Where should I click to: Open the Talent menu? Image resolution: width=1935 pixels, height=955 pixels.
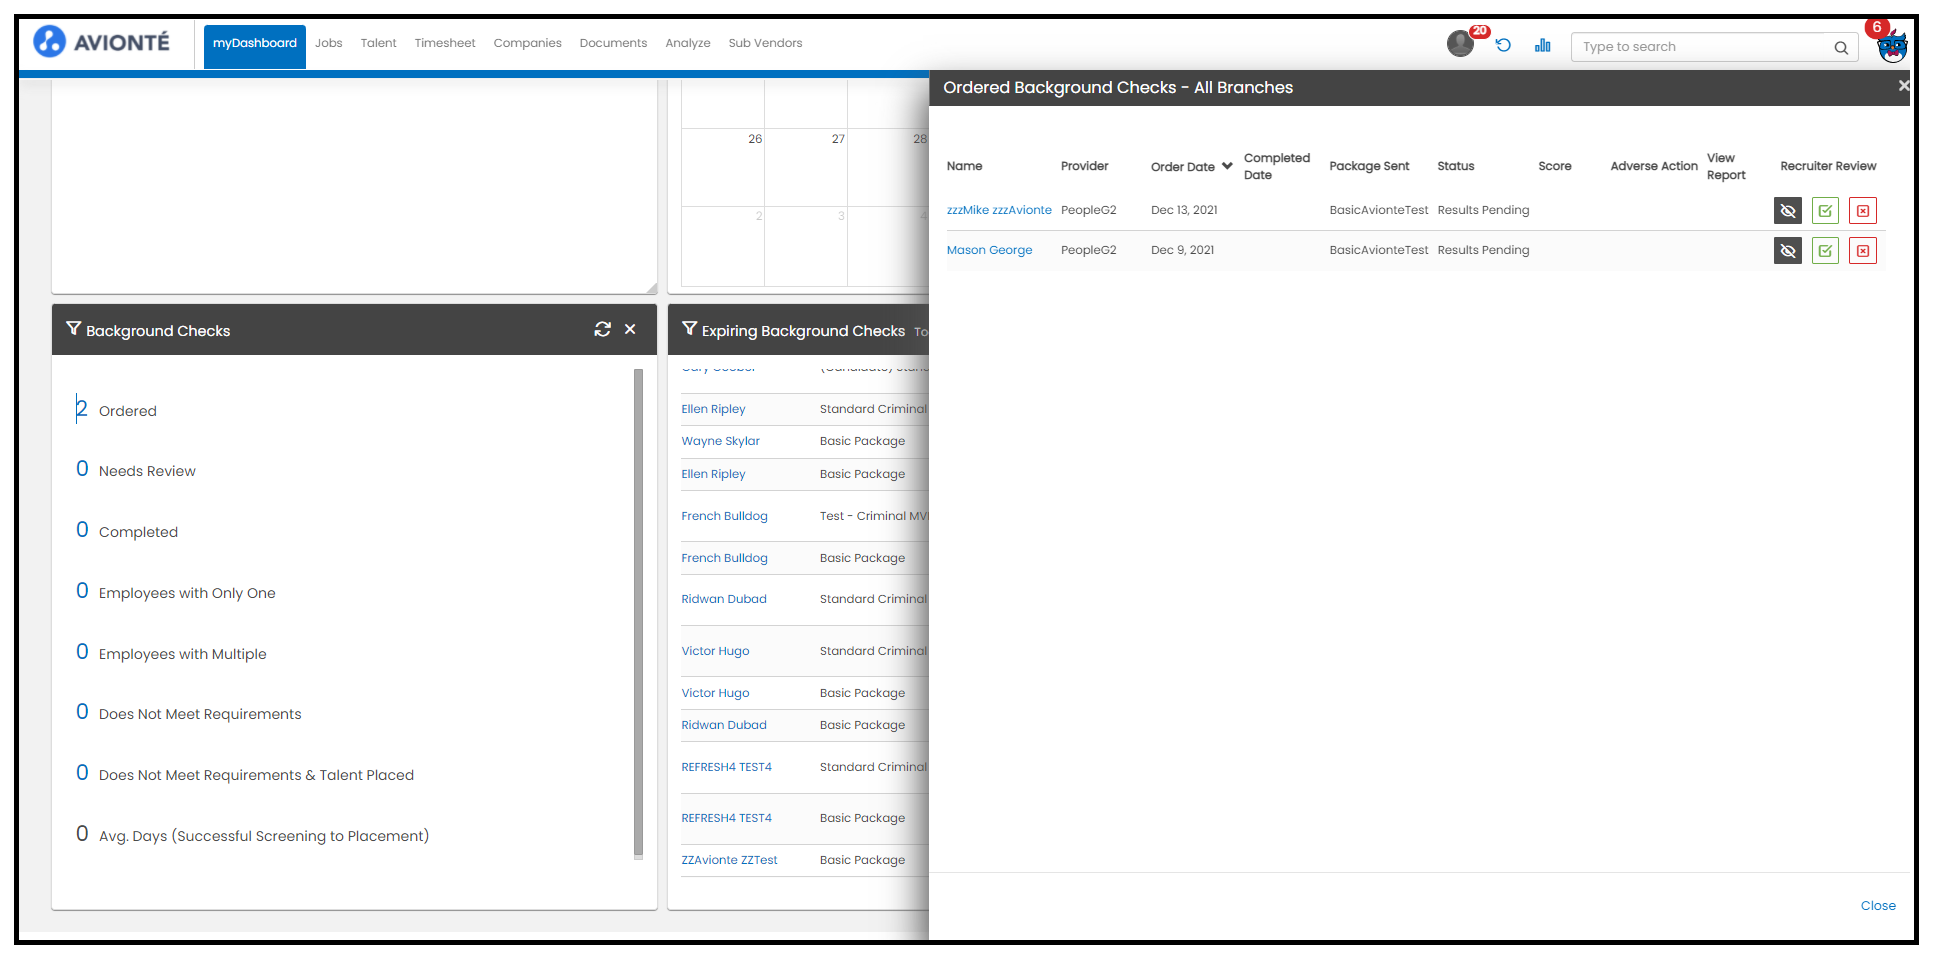click(x=378, y=43)
